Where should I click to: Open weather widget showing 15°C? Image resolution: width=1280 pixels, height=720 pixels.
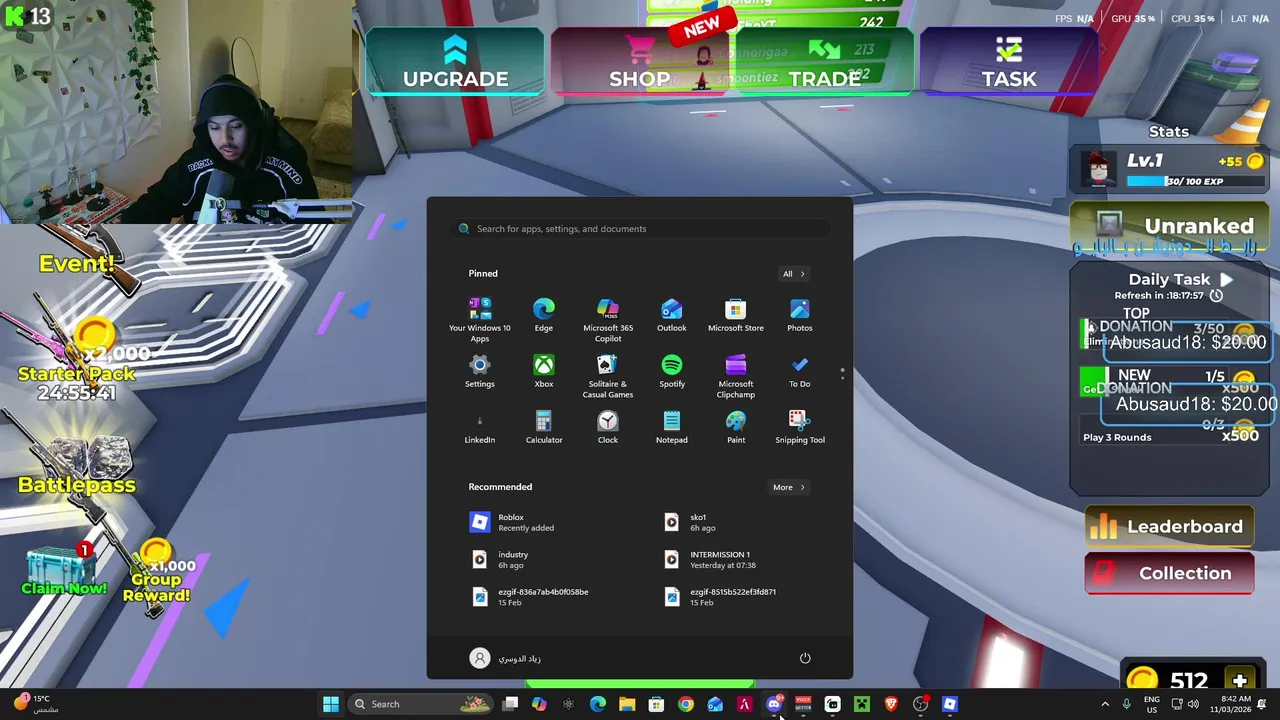(x=34, y=704)
